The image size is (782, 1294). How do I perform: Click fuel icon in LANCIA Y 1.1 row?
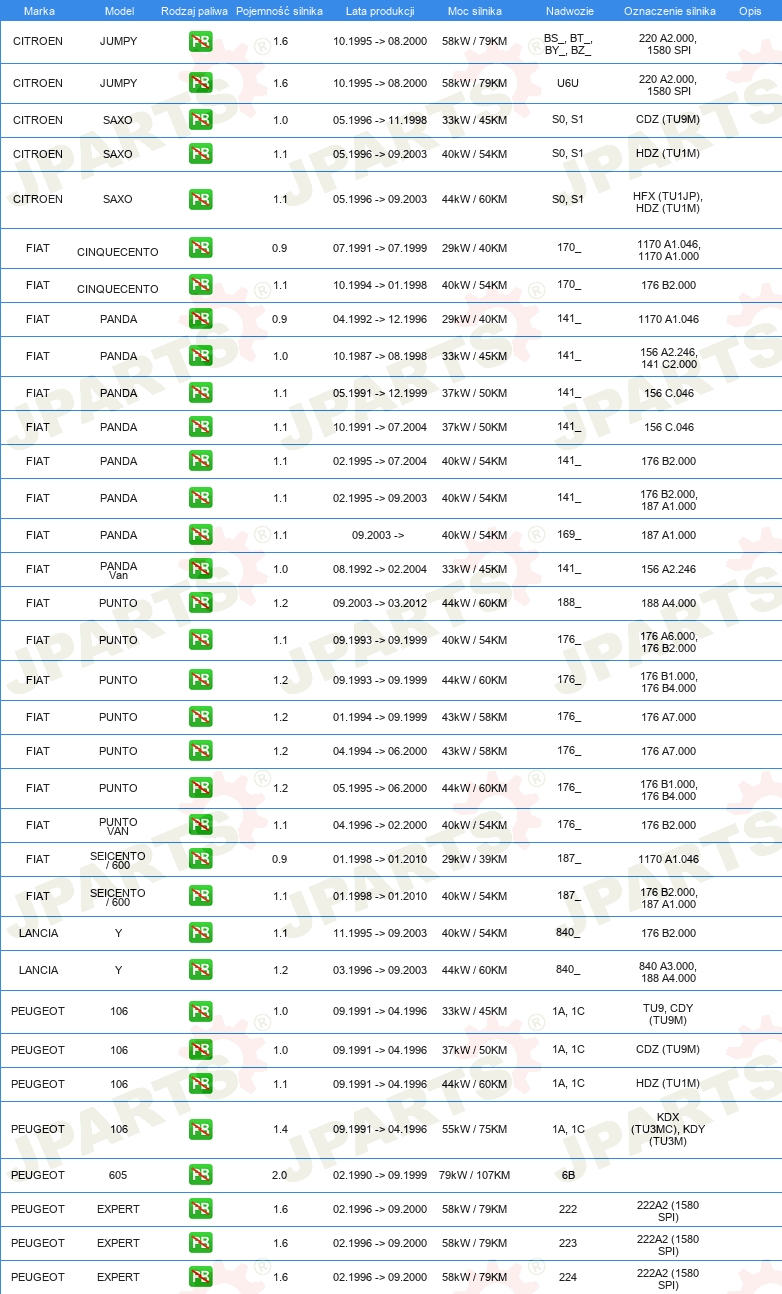tap(200, 933)
